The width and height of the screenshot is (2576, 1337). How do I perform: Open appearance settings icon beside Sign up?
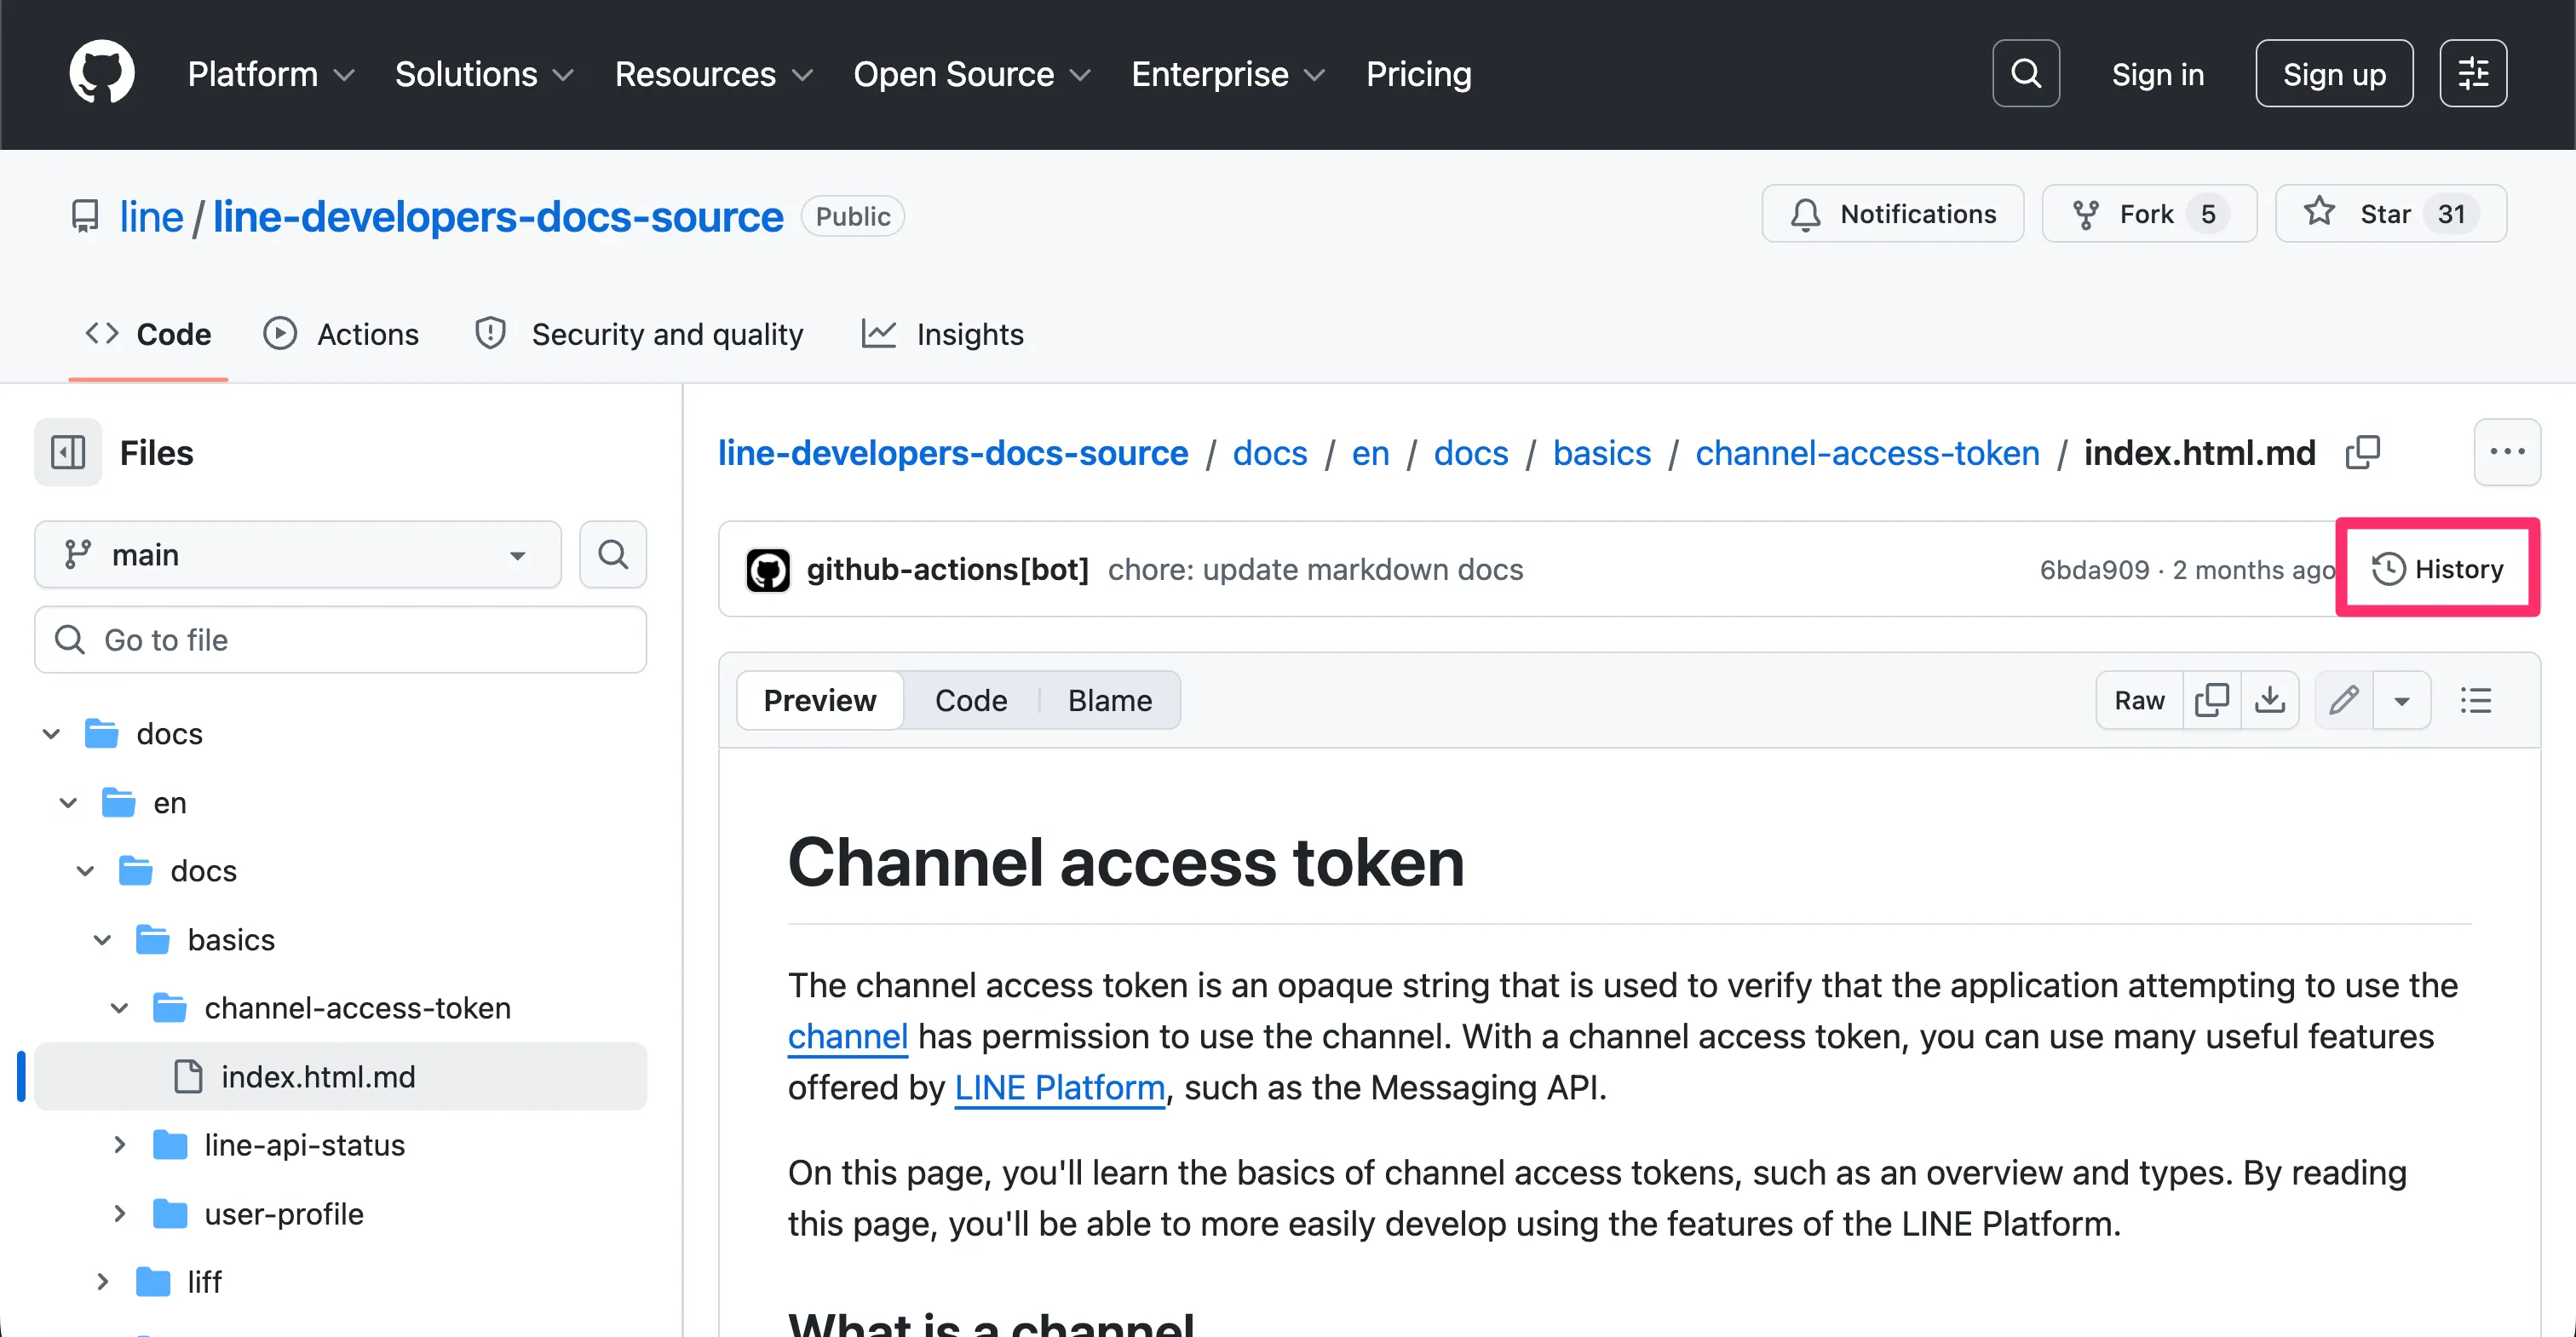click(x=2472, y=73)
